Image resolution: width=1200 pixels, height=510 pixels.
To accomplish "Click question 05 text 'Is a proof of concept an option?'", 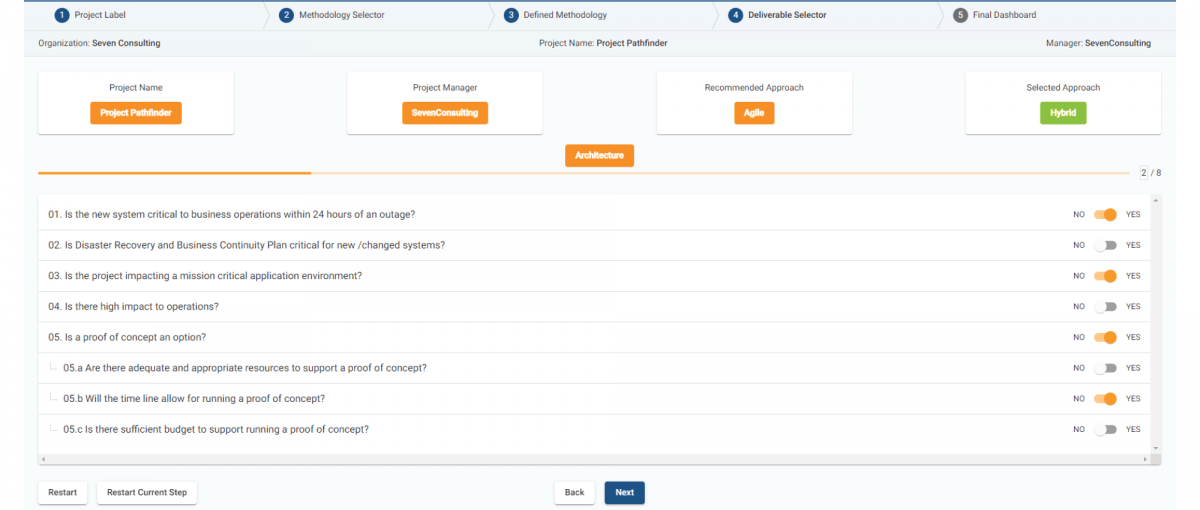I will 127,337.
